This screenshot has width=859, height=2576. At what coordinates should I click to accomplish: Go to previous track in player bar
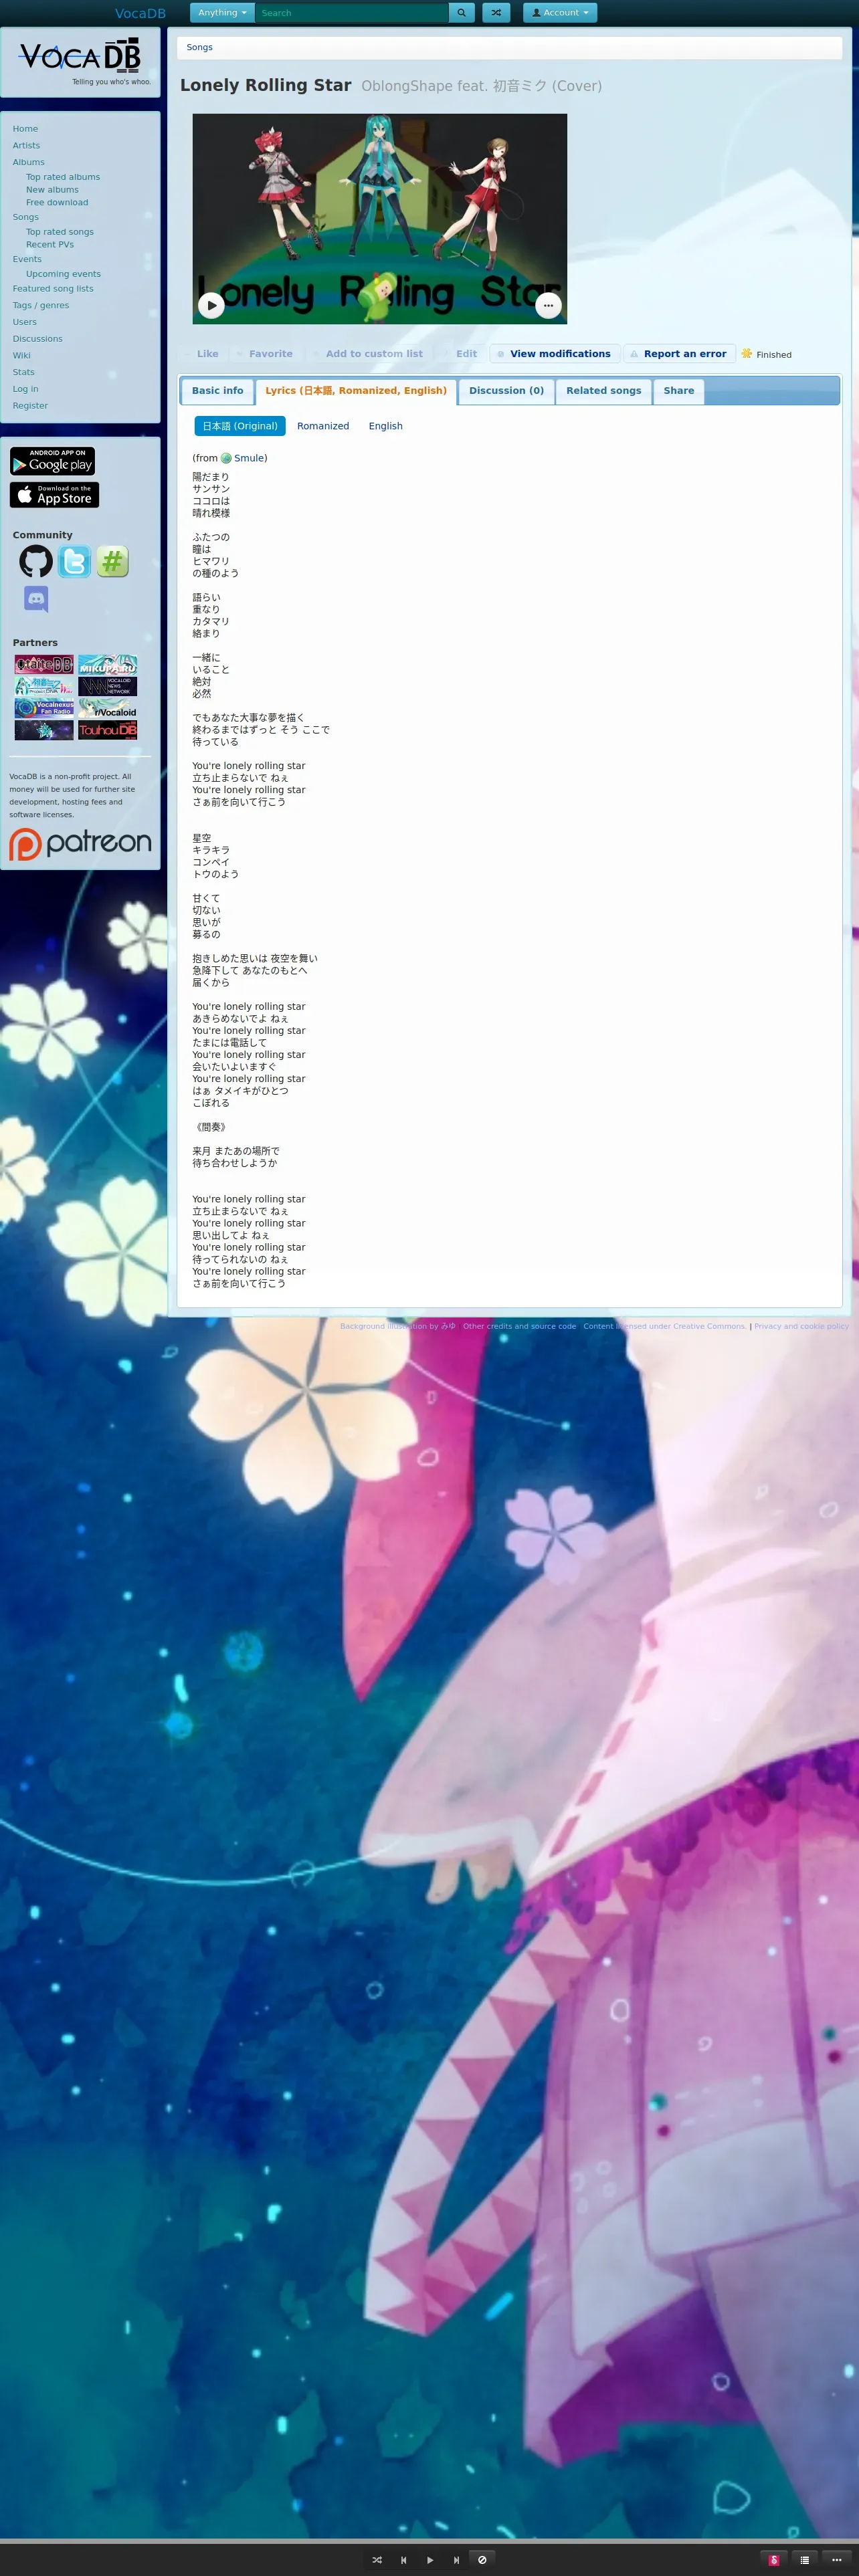(x=403, y=2560)
